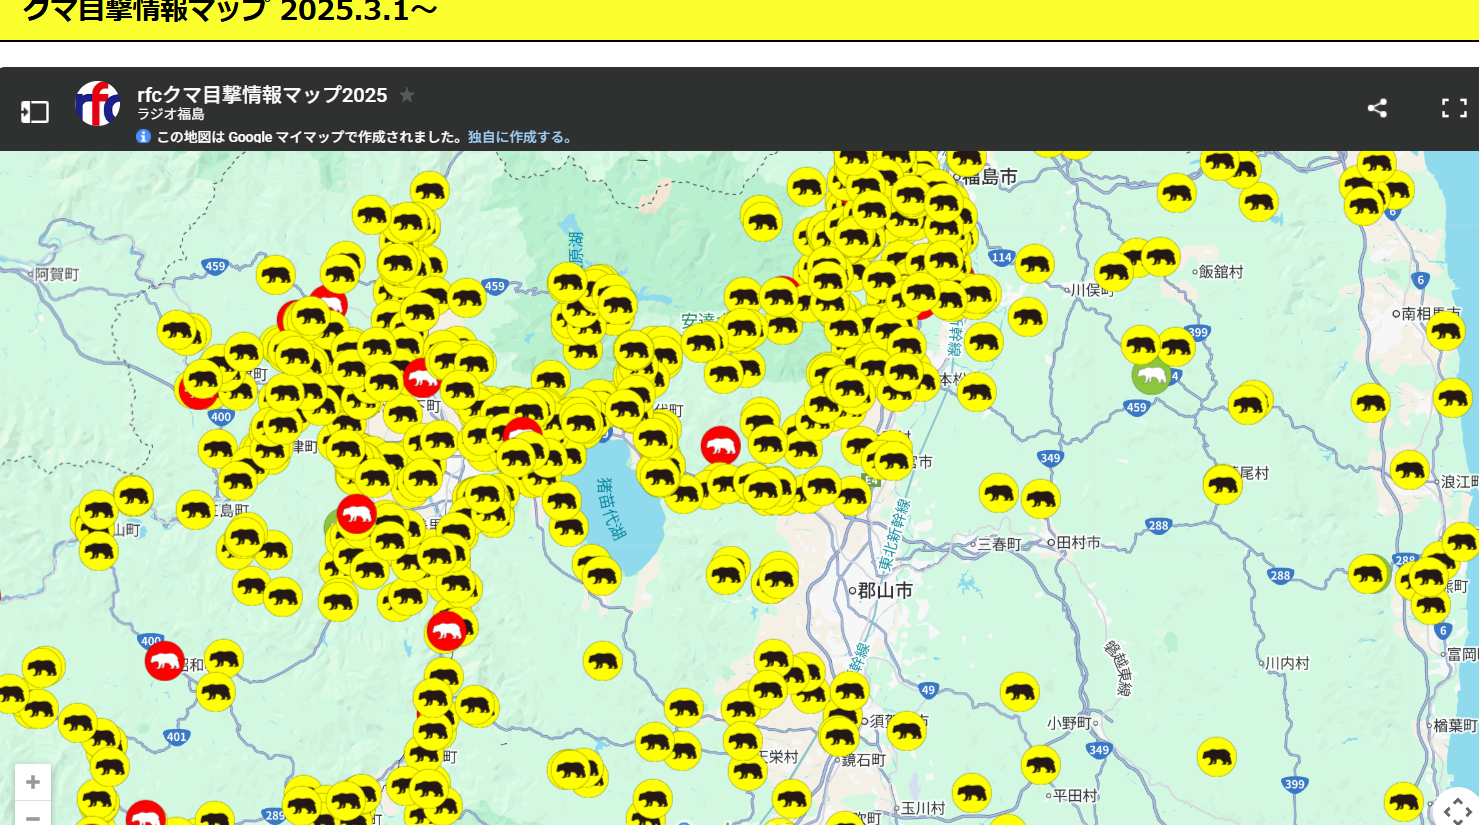
Task: Click red bear marker beside 昭和 label
Action: (x=164, y=661)
